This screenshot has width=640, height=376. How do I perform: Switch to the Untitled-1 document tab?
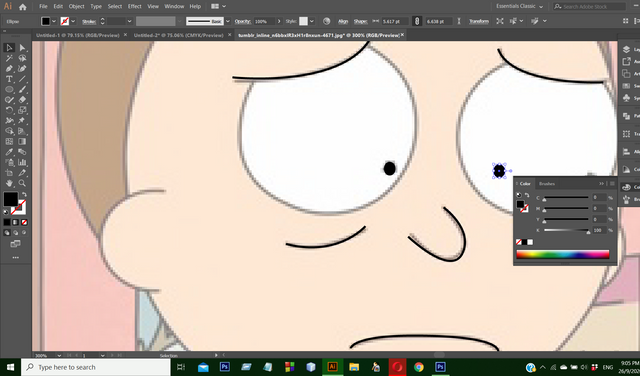tap(78, 35)
